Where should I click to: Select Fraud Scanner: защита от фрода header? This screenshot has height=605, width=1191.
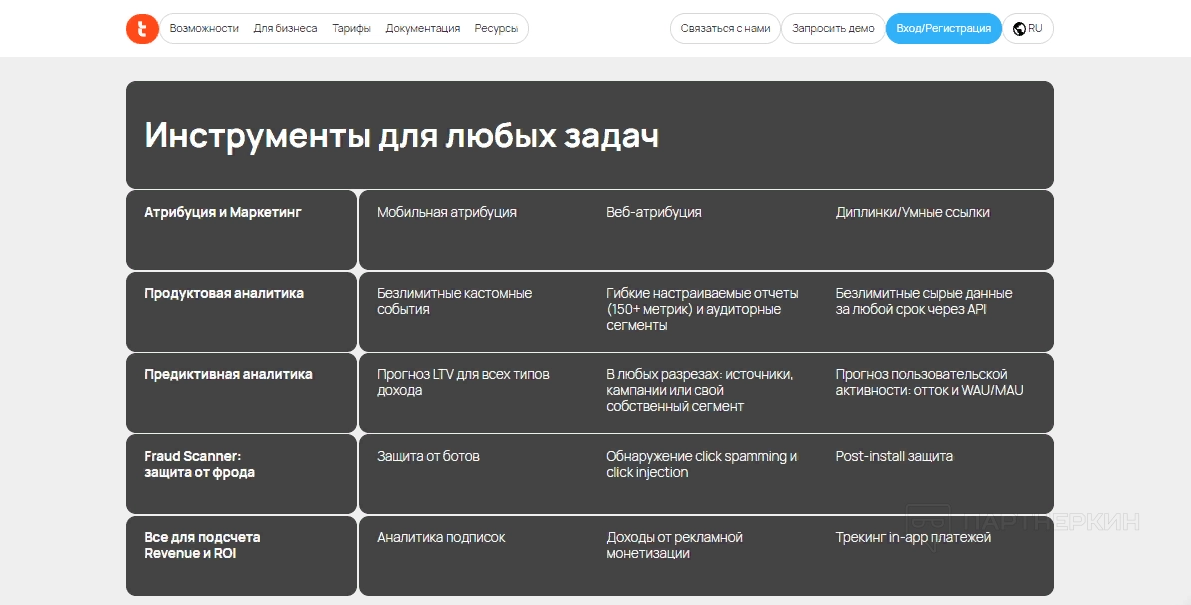[x=200, y=465]
